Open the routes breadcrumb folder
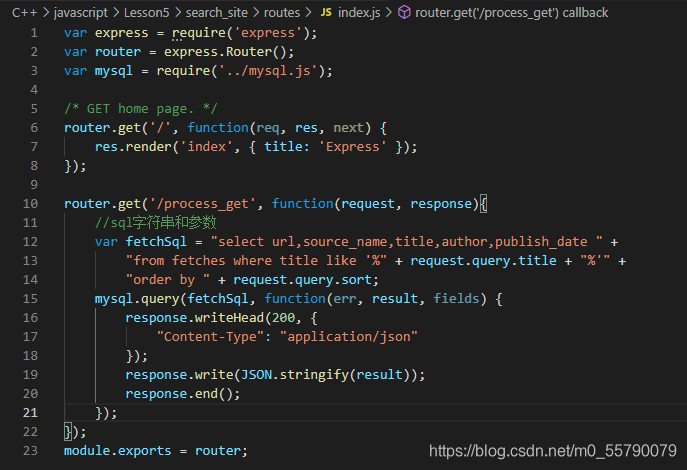Image resolution: width=687 pixels, height=470 pixels. point(282,13)
